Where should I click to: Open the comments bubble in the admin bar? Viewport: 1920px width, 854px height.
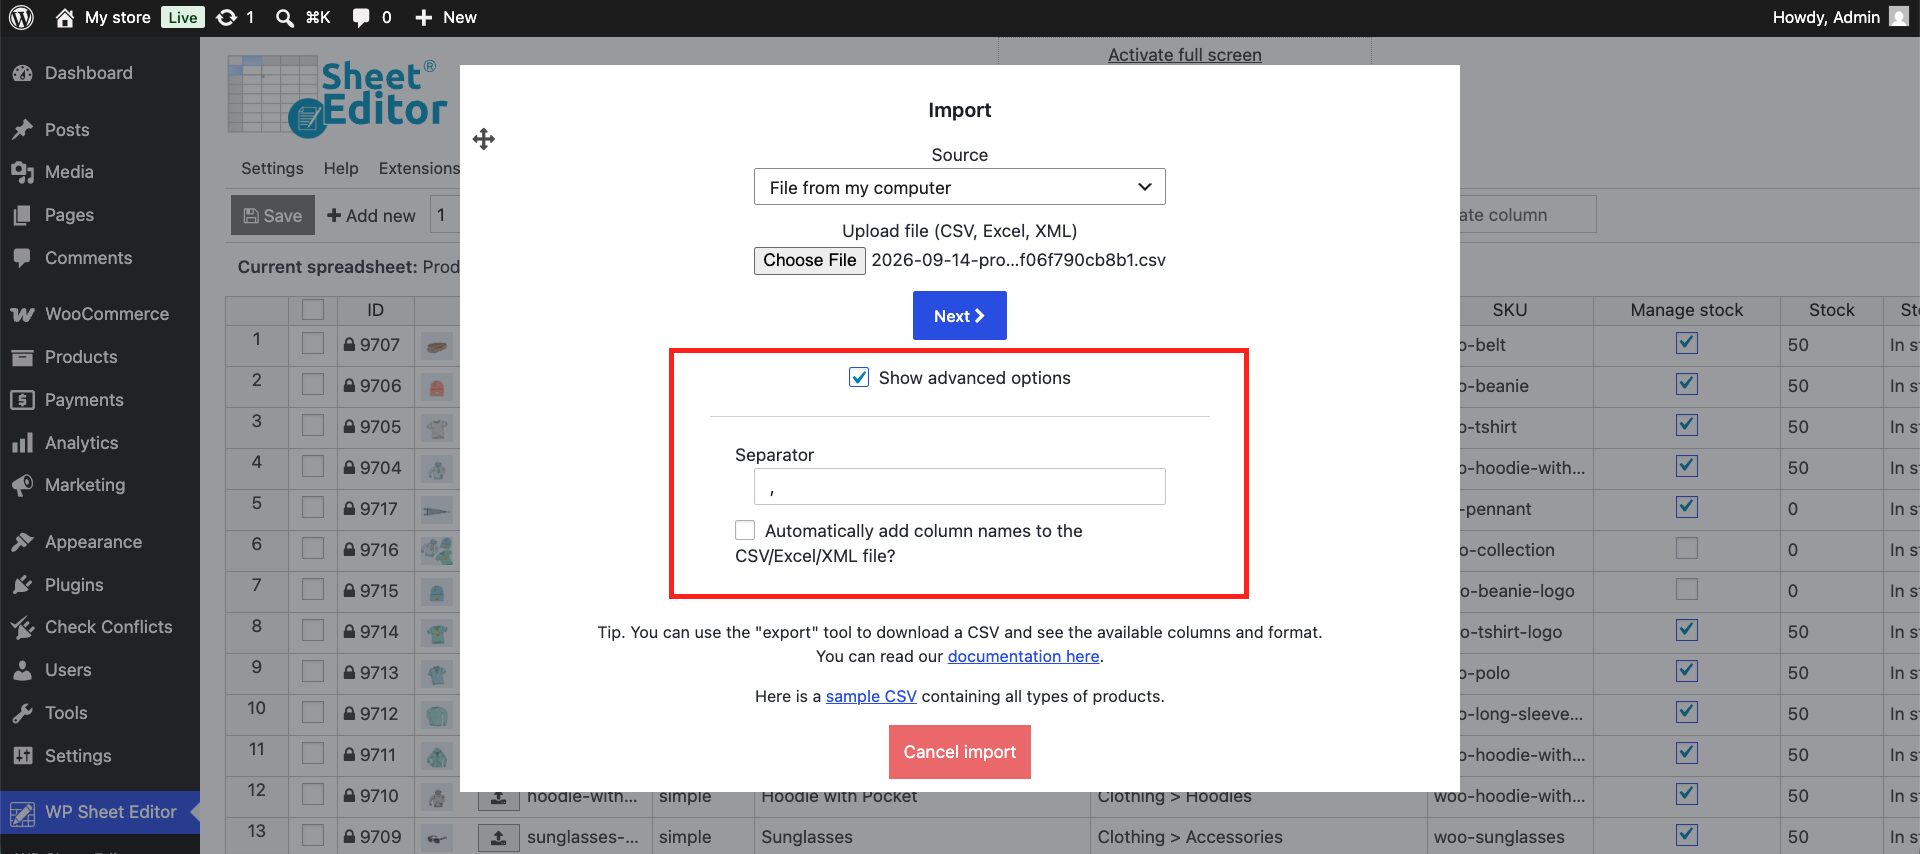coord(361,17)
